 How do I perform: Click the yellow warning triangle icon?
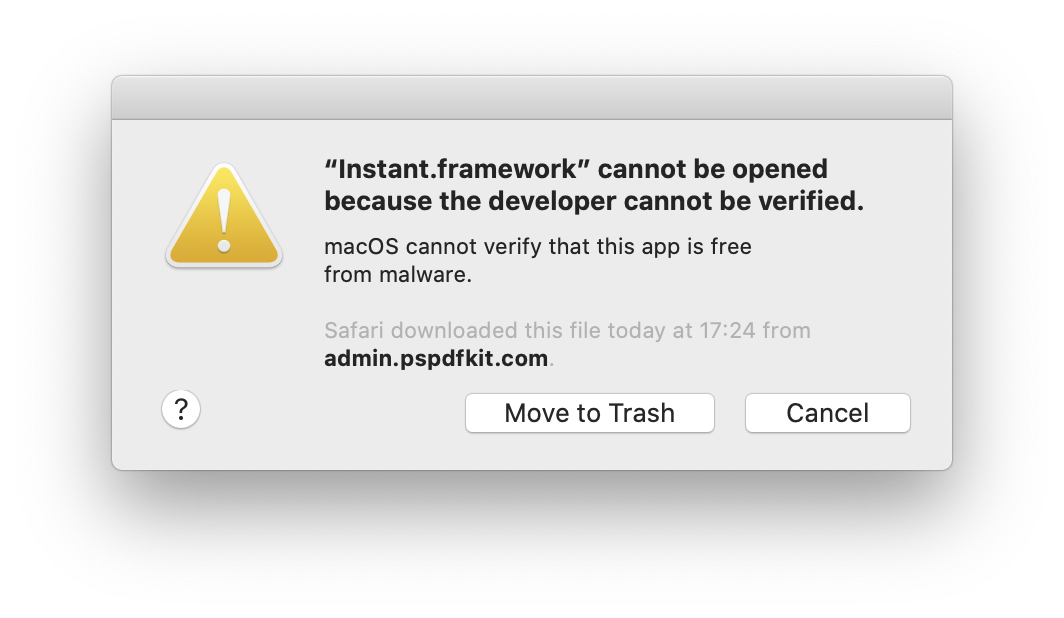click(x=224, y=216)
